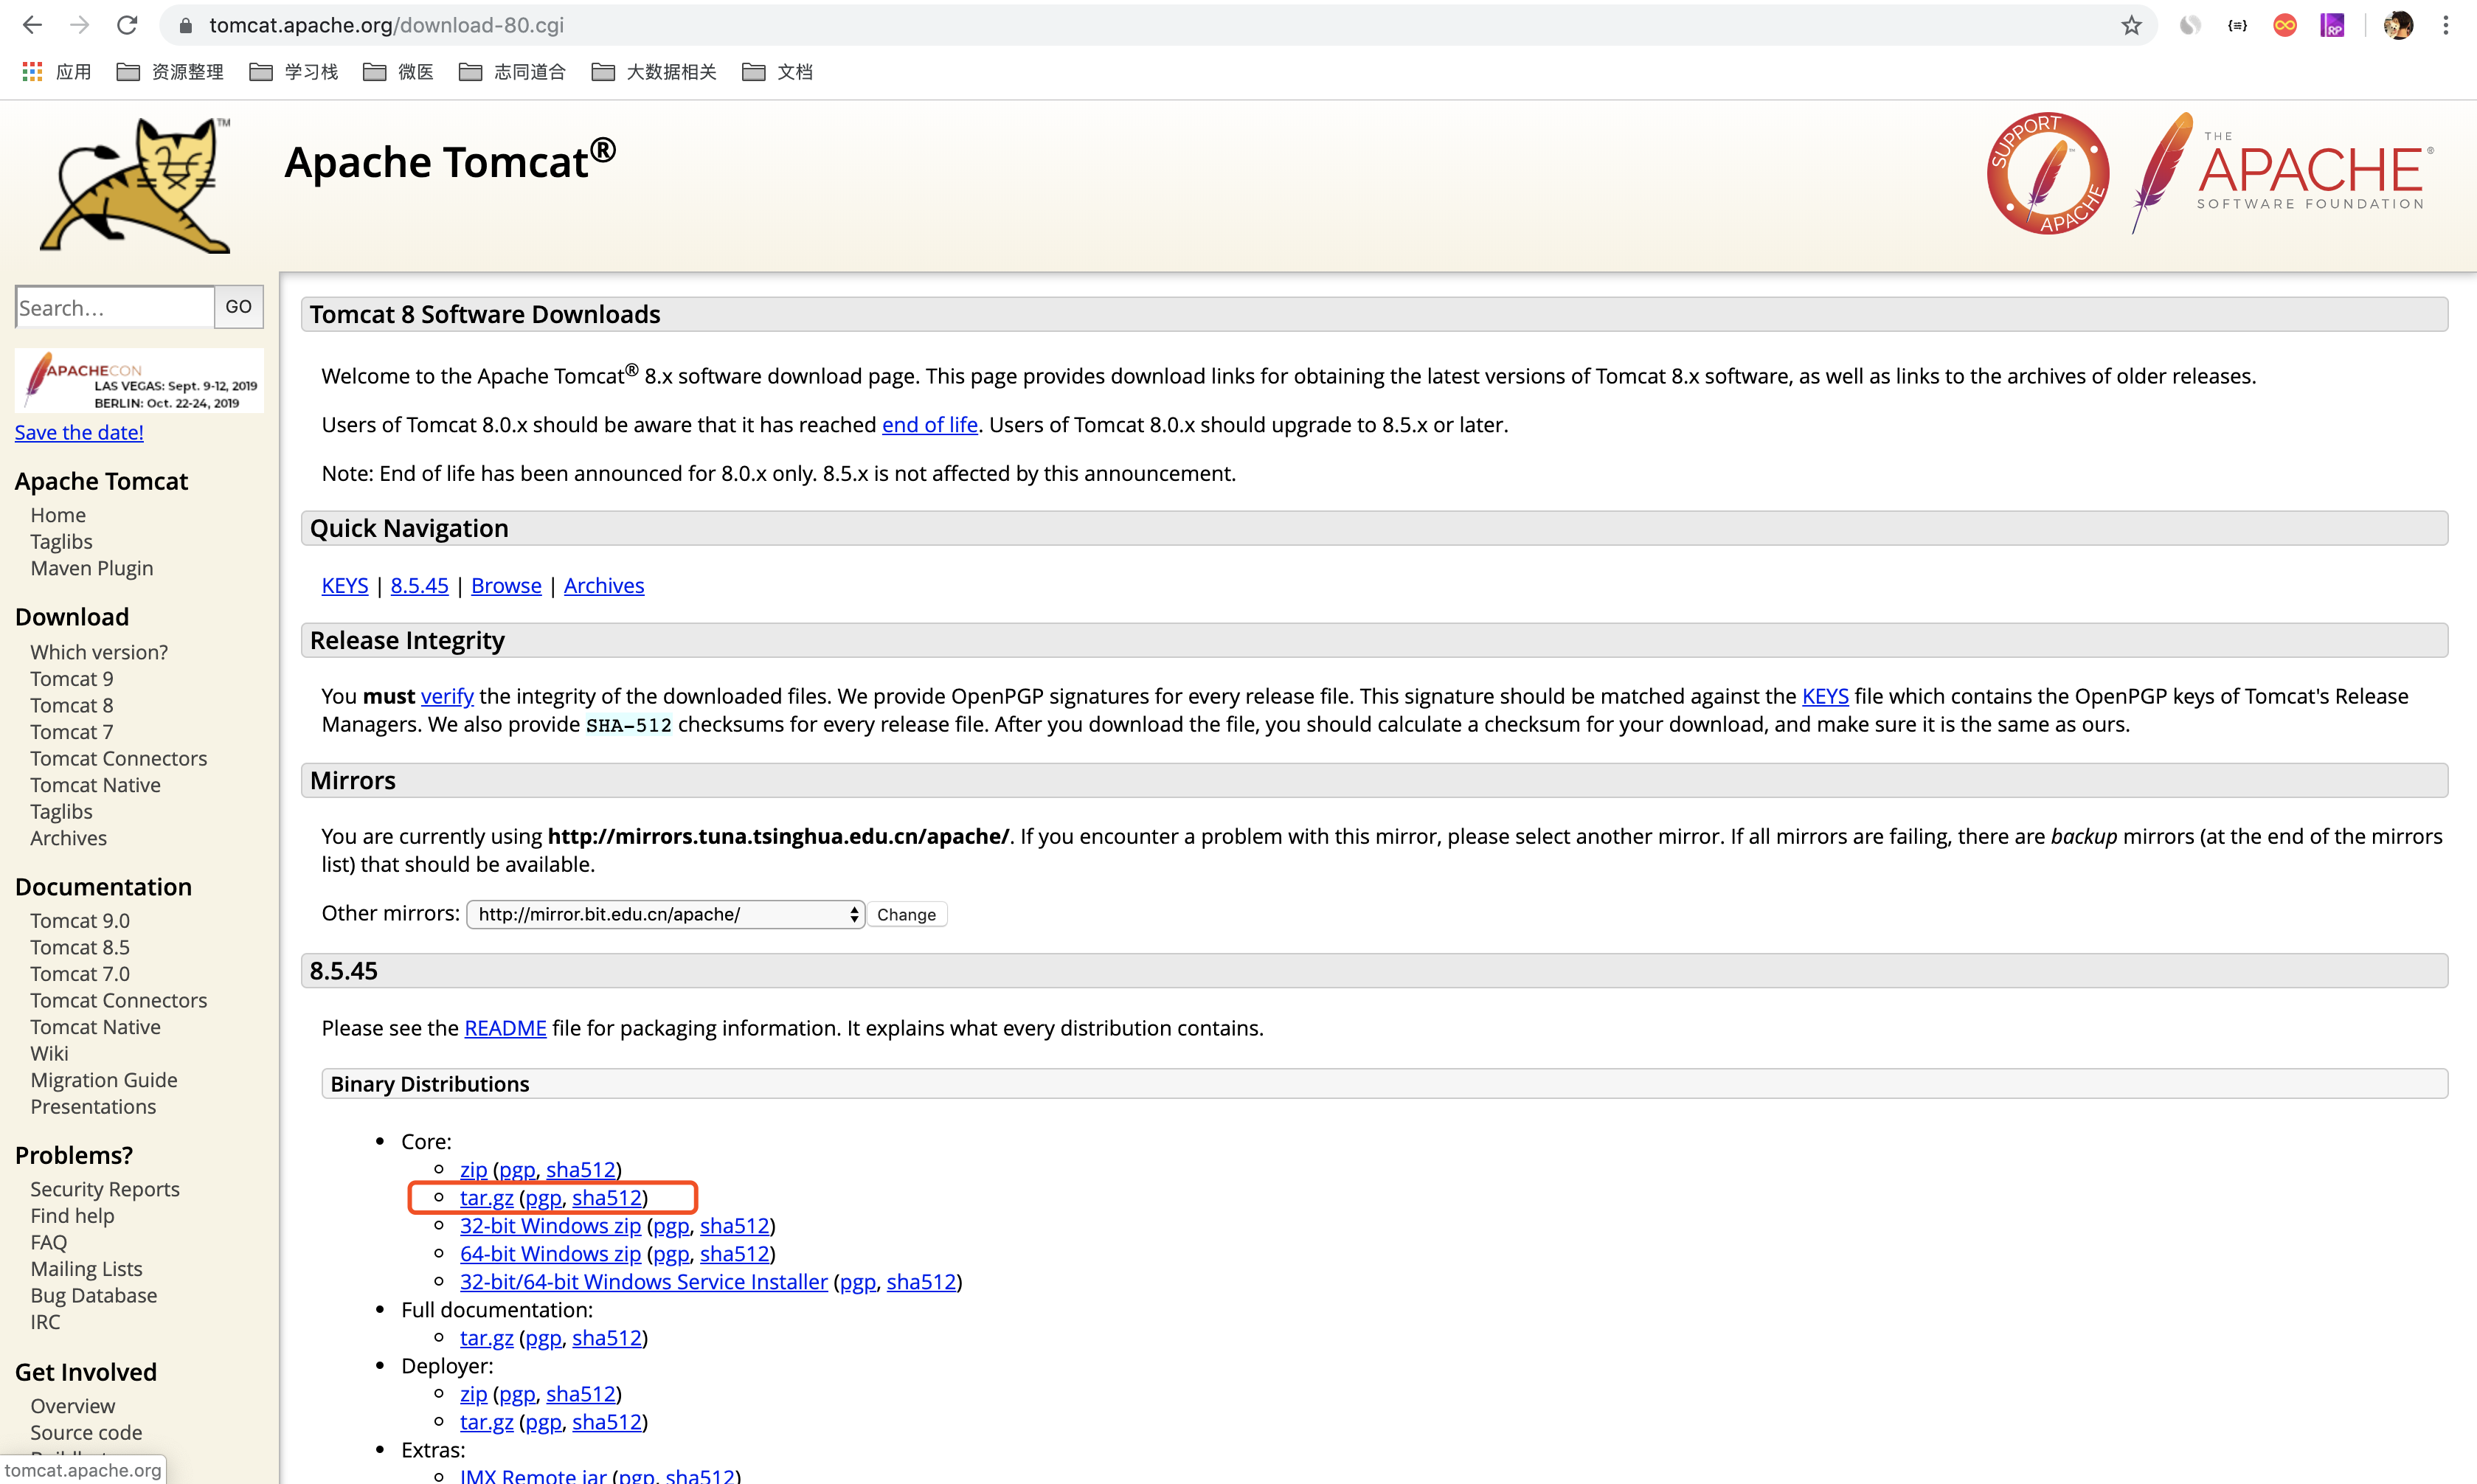Screen dimensions: 2477x1484
Task: Download 32-bit/64-bit Windows Service Installer
Action: pos(644,1281)
